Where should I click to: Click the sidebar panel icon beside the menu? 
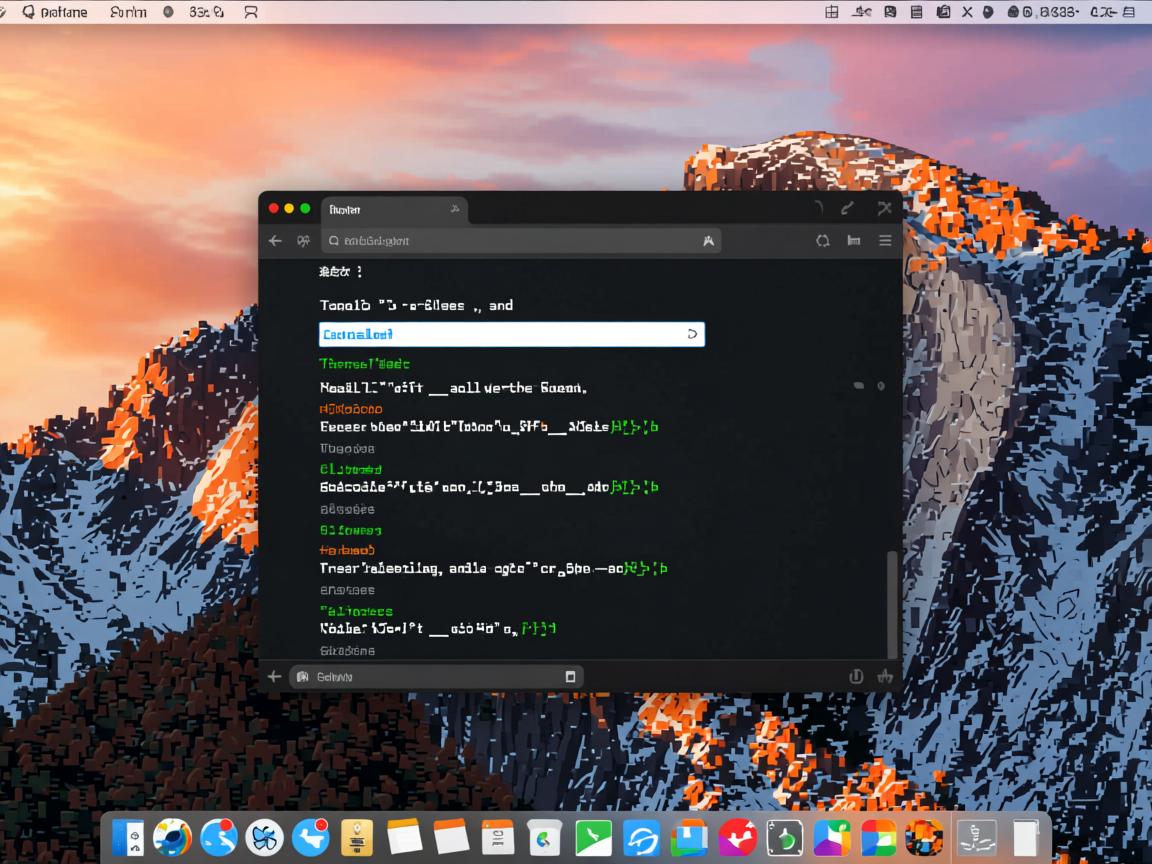pyautogui.click(x=854, y=241)
